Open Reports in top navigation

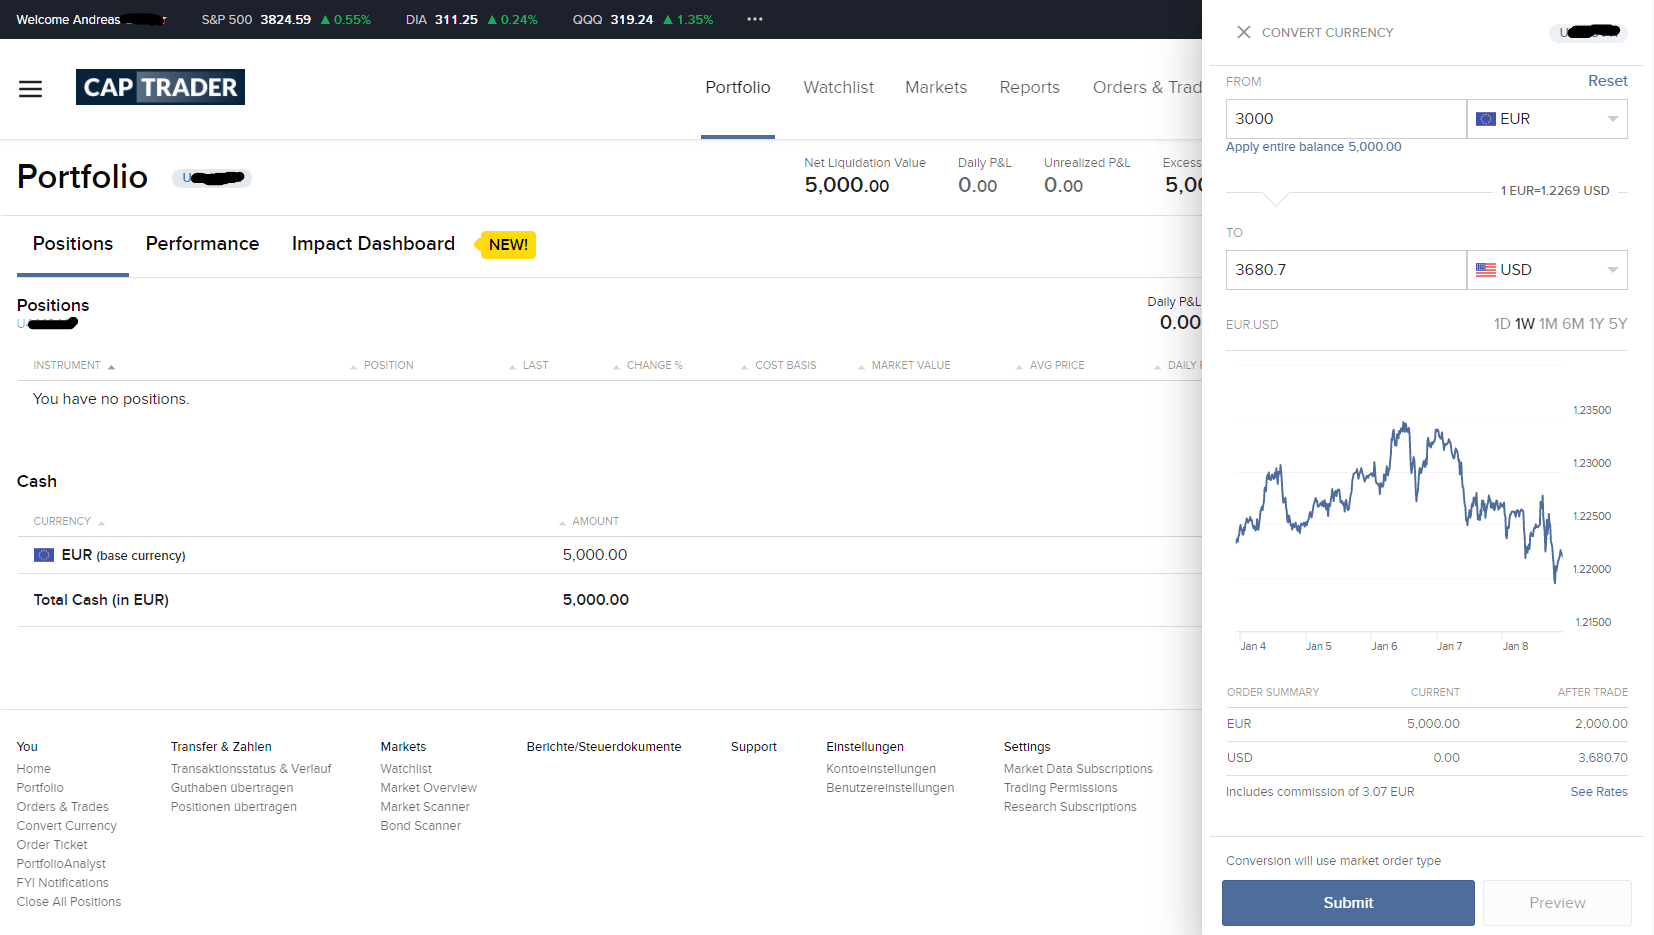[x=1029, y=87]
